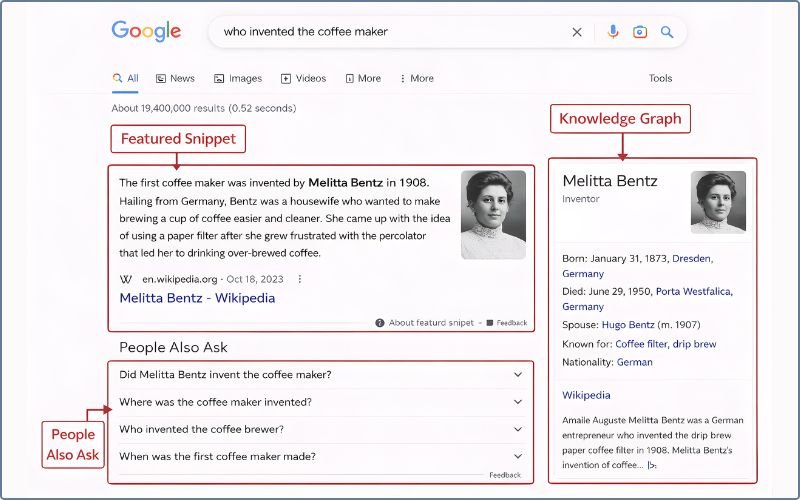Viewport: 800px width, 500px height.
Task: Submit search with the magnifying glass icon
Action: (667, 32)
